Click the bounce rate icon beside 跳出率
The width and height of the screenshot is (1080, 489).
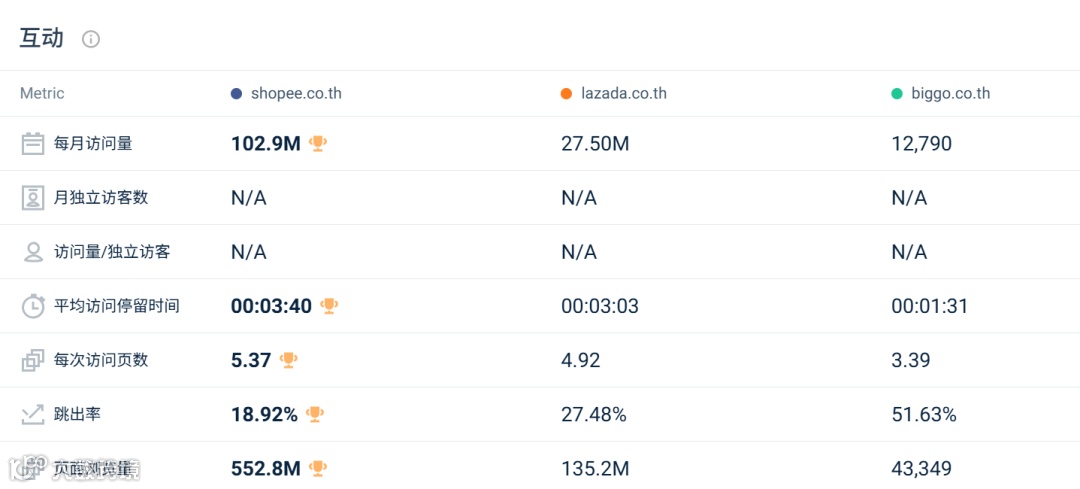point(33,414)
